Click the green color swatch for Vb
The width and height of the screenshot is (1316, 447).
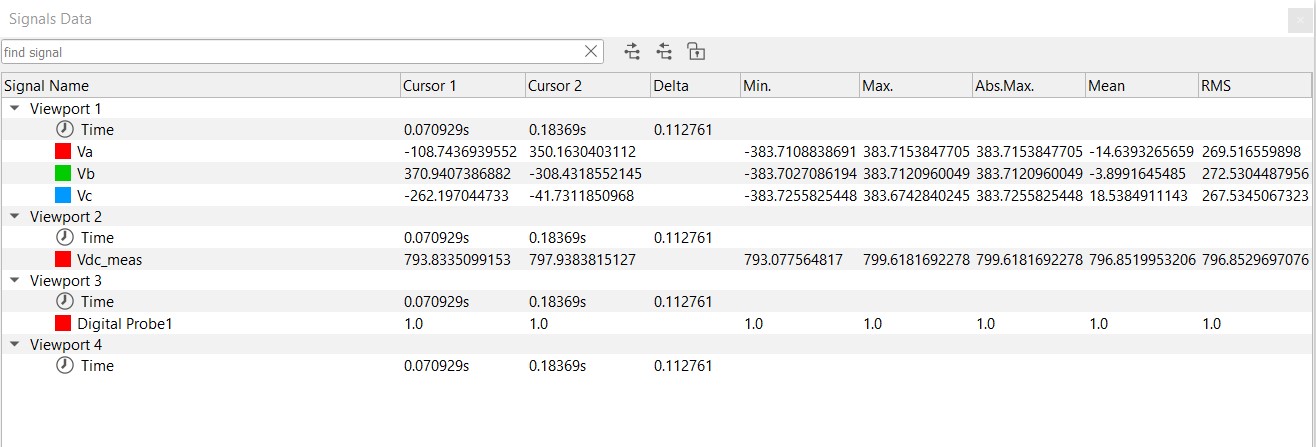63,174
